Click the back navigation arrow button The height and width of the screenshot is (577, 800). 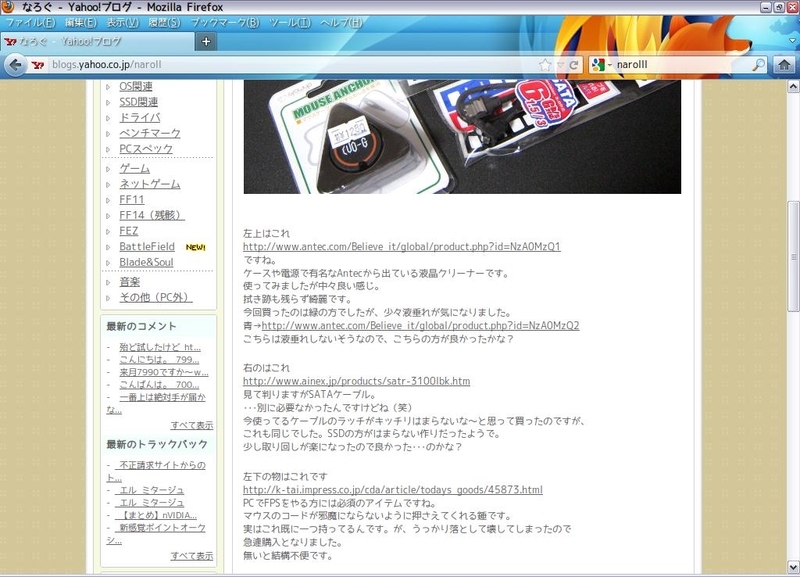click(15, 65)
